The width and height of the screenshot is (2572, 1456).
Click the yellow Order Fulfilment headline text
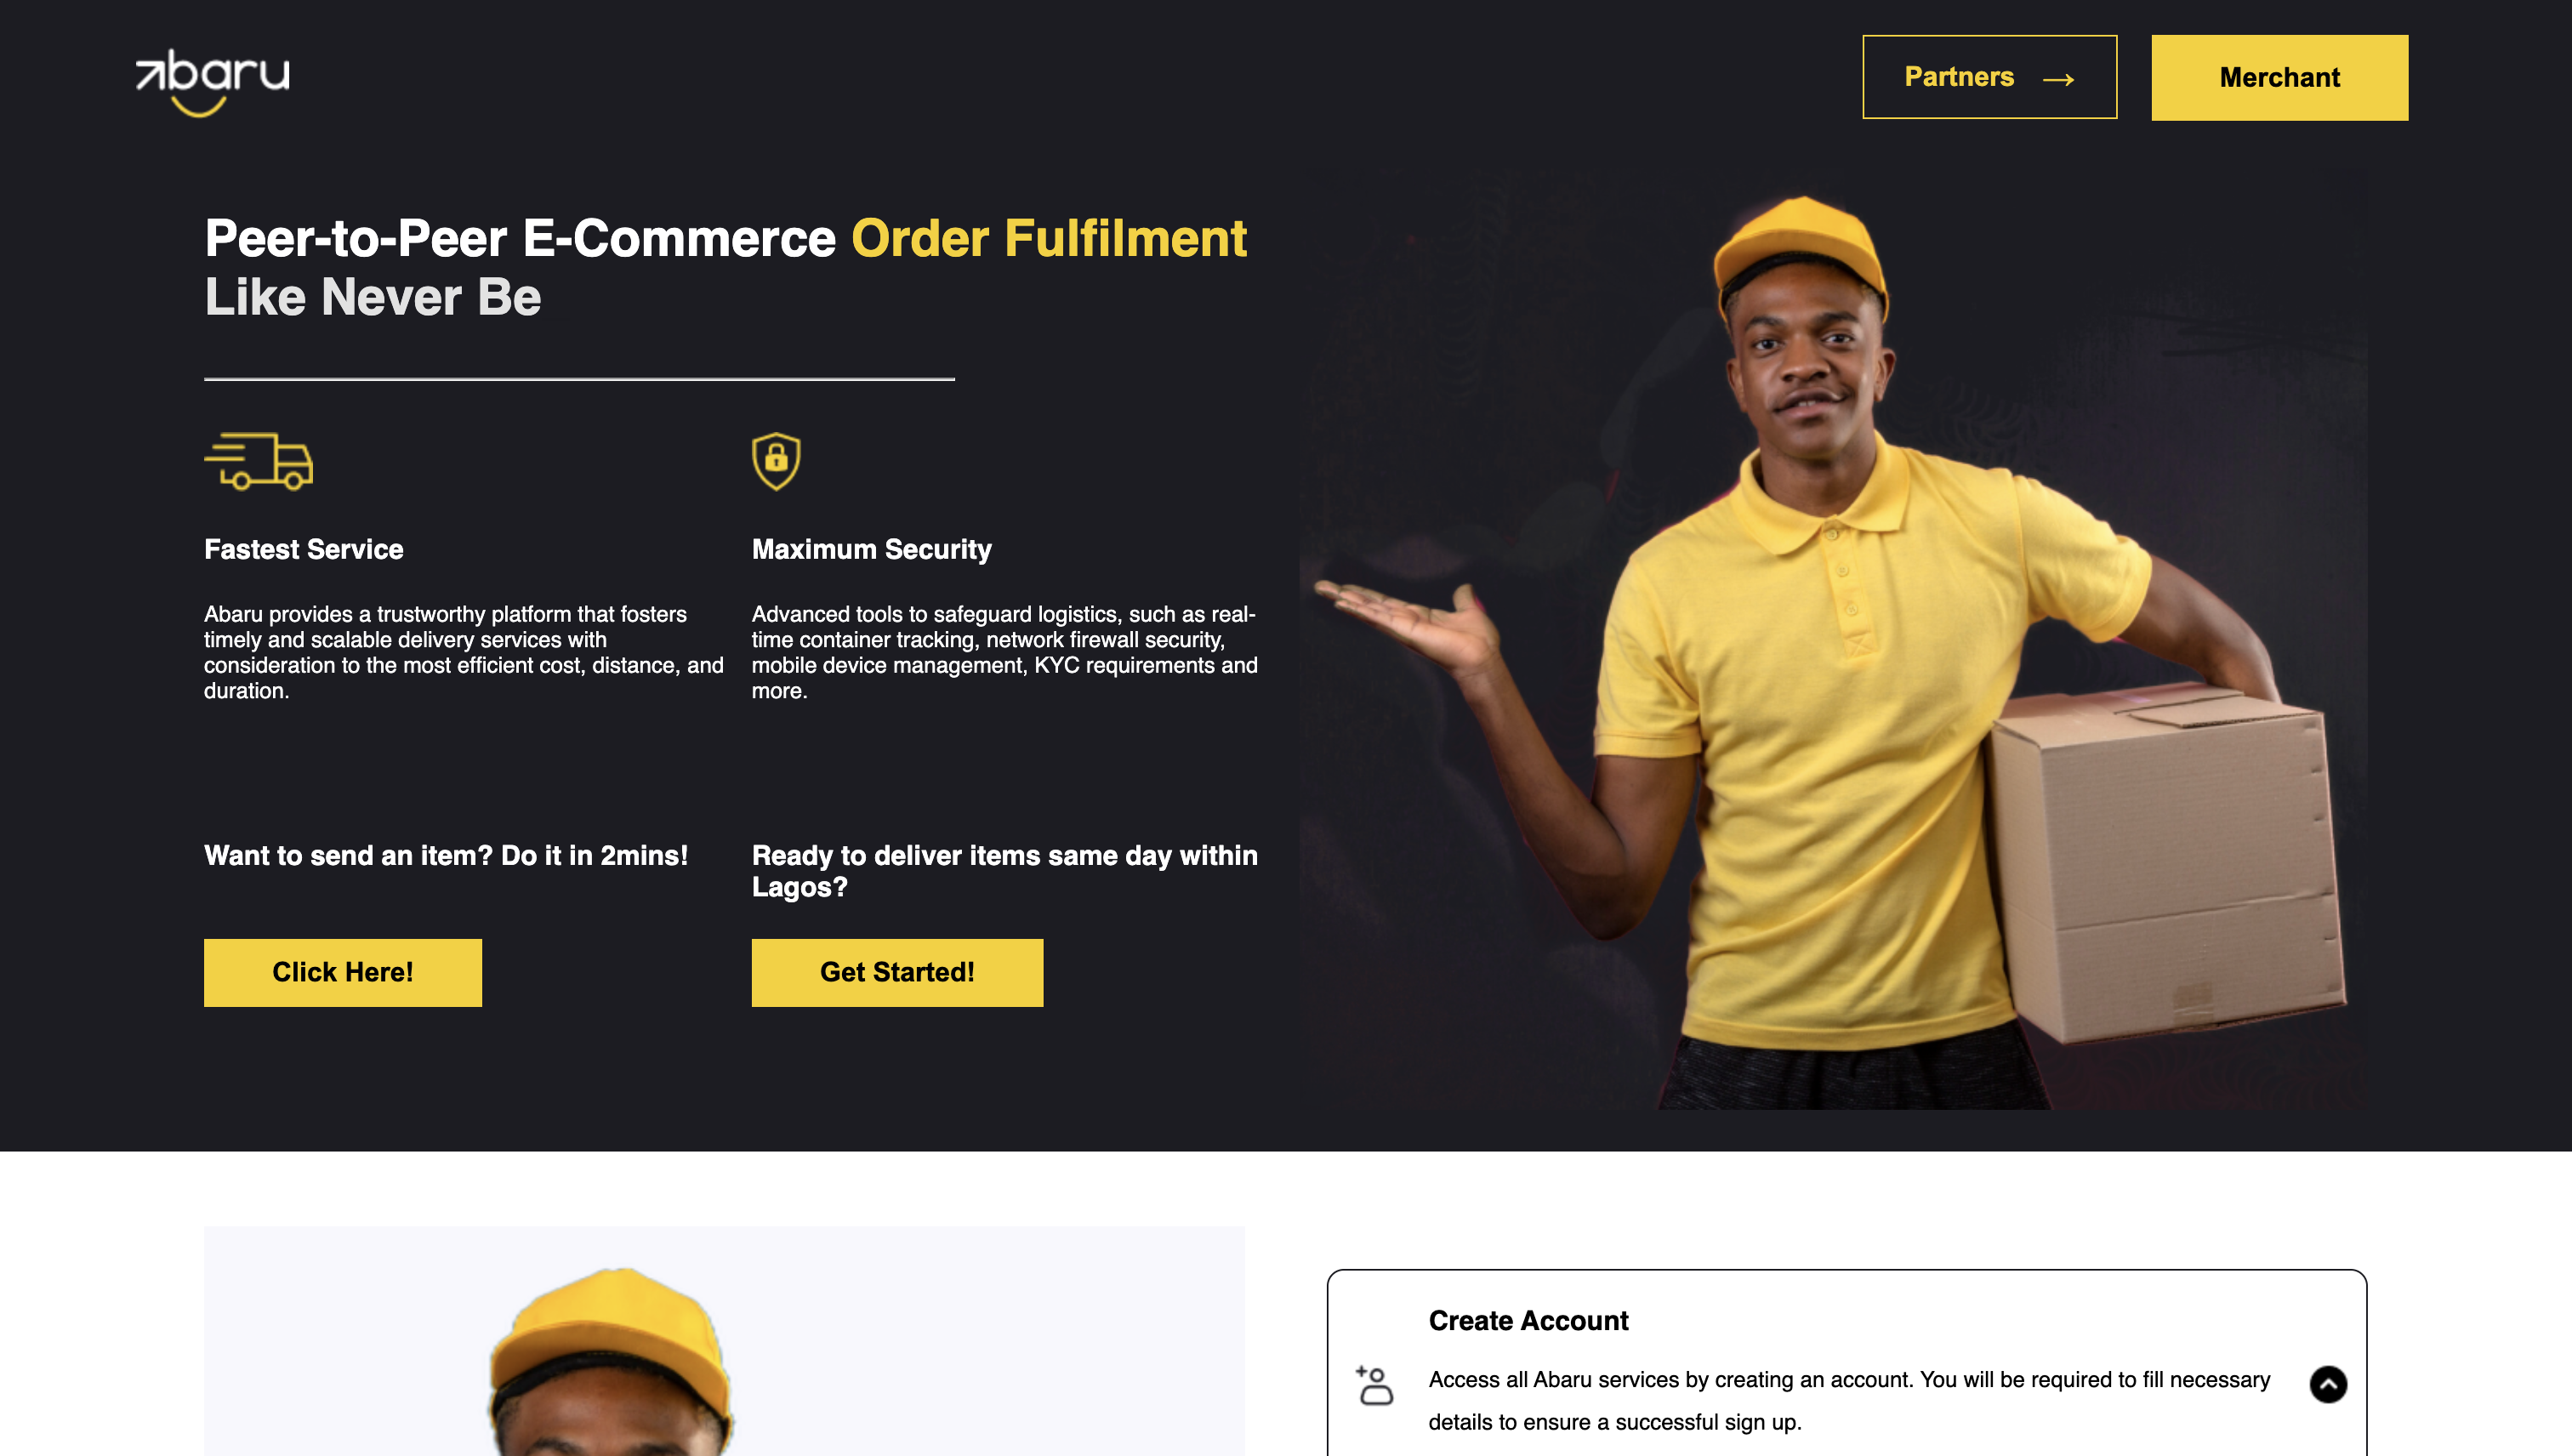(1049, 238)
